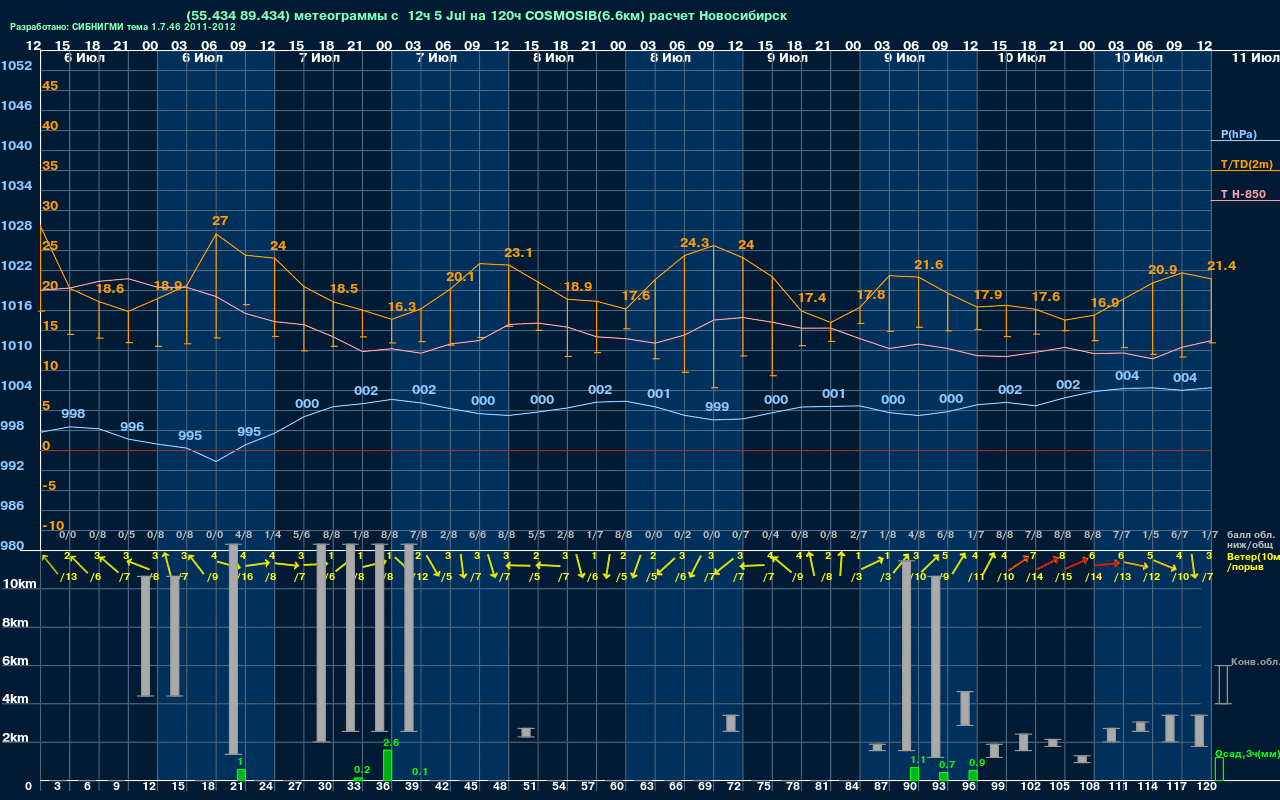Select the T/TD(2m) legend label
Screen dimensions: 1280x800
coord(1247,164)
